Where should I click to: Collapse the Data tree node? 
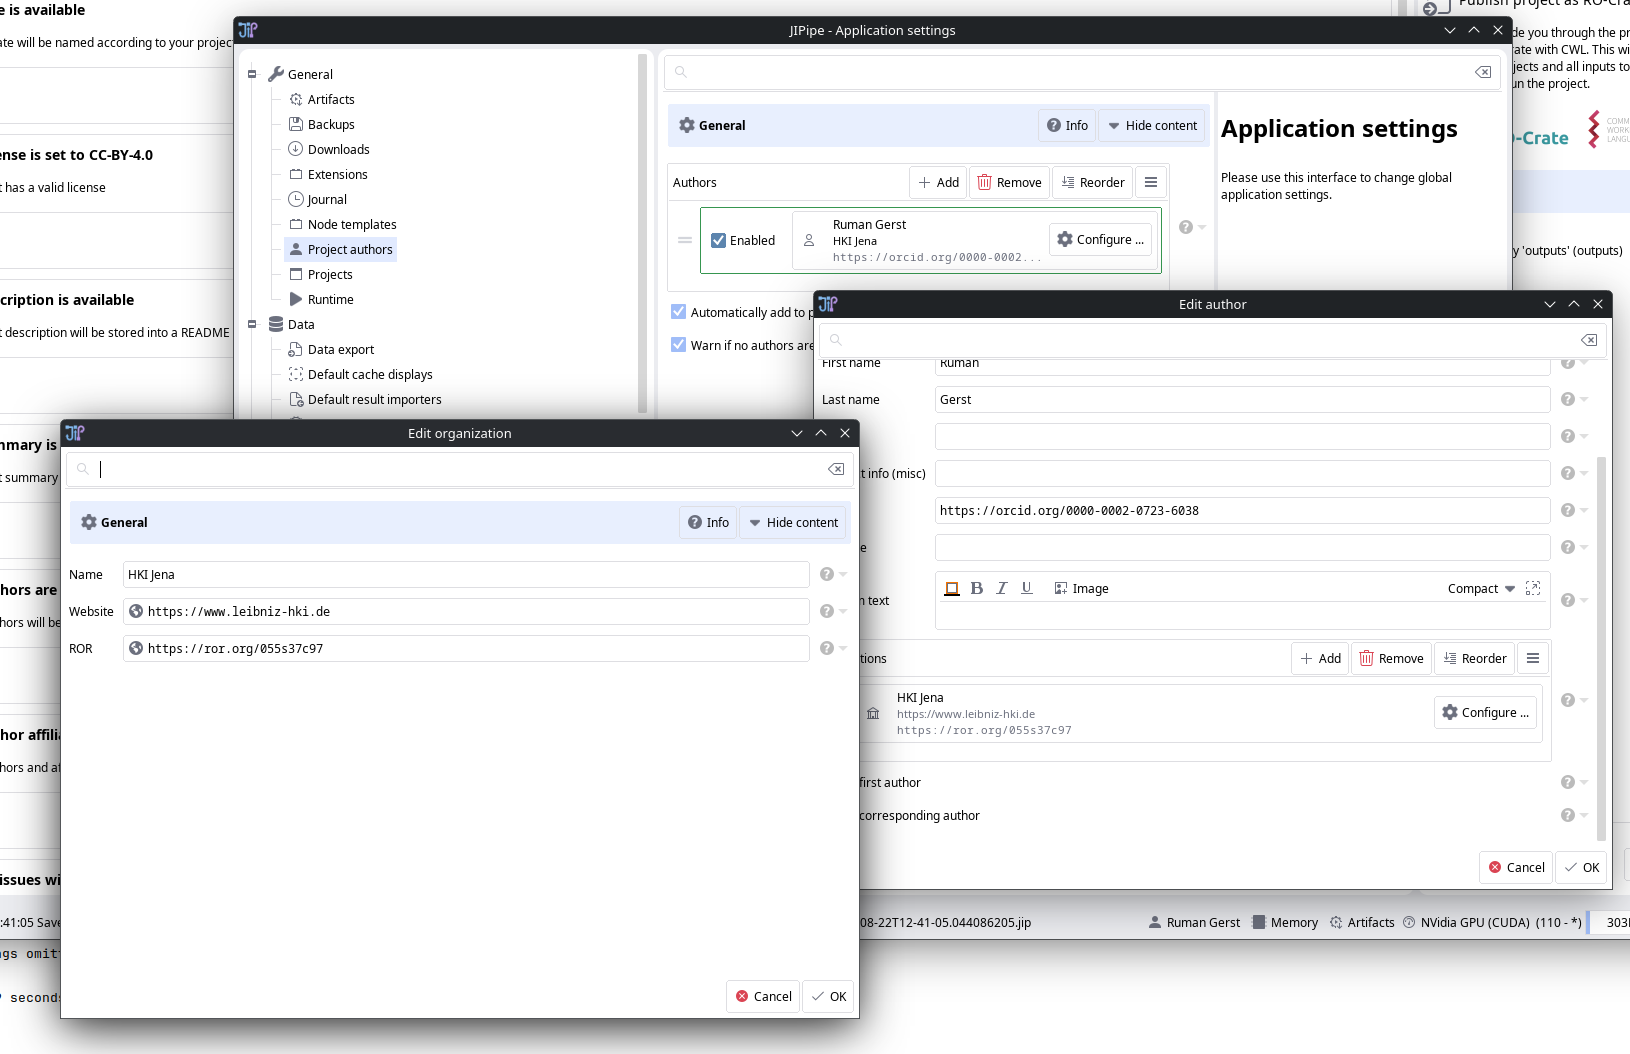(x=252, y=324)
